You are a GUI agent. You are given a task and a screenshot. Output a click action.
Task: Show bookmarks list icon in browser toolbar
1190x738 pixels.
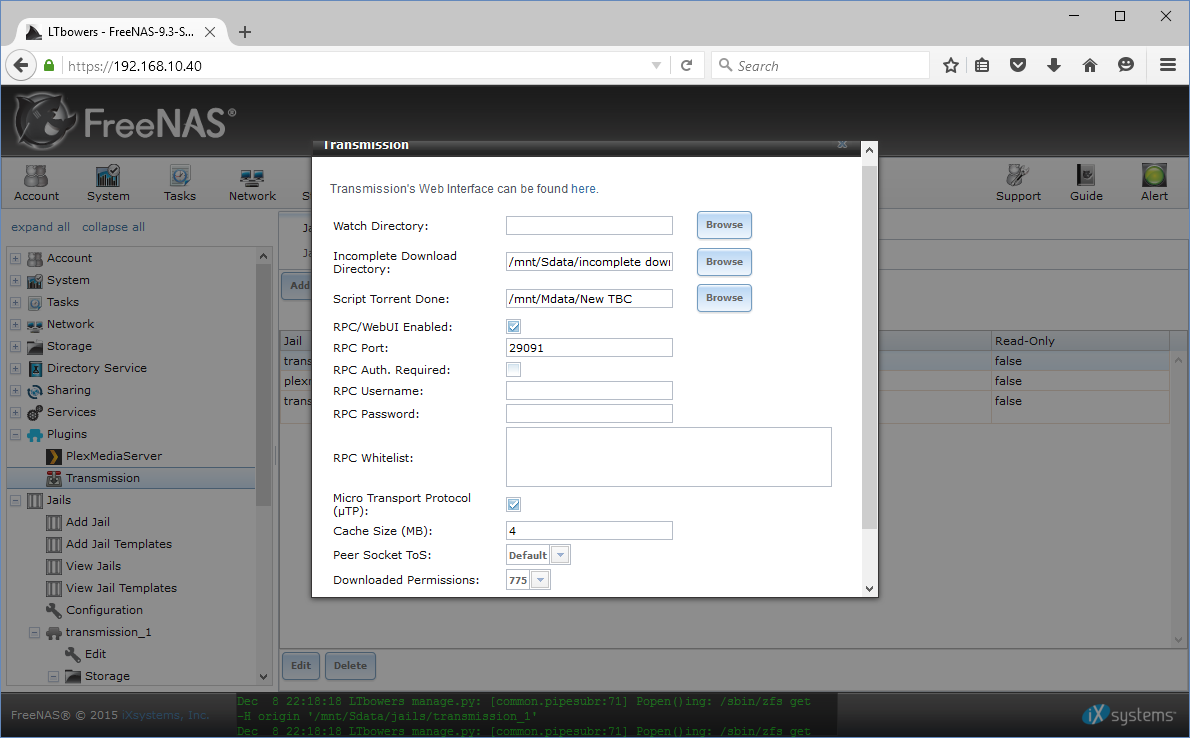pyautogui.click(x=982, y=65)
